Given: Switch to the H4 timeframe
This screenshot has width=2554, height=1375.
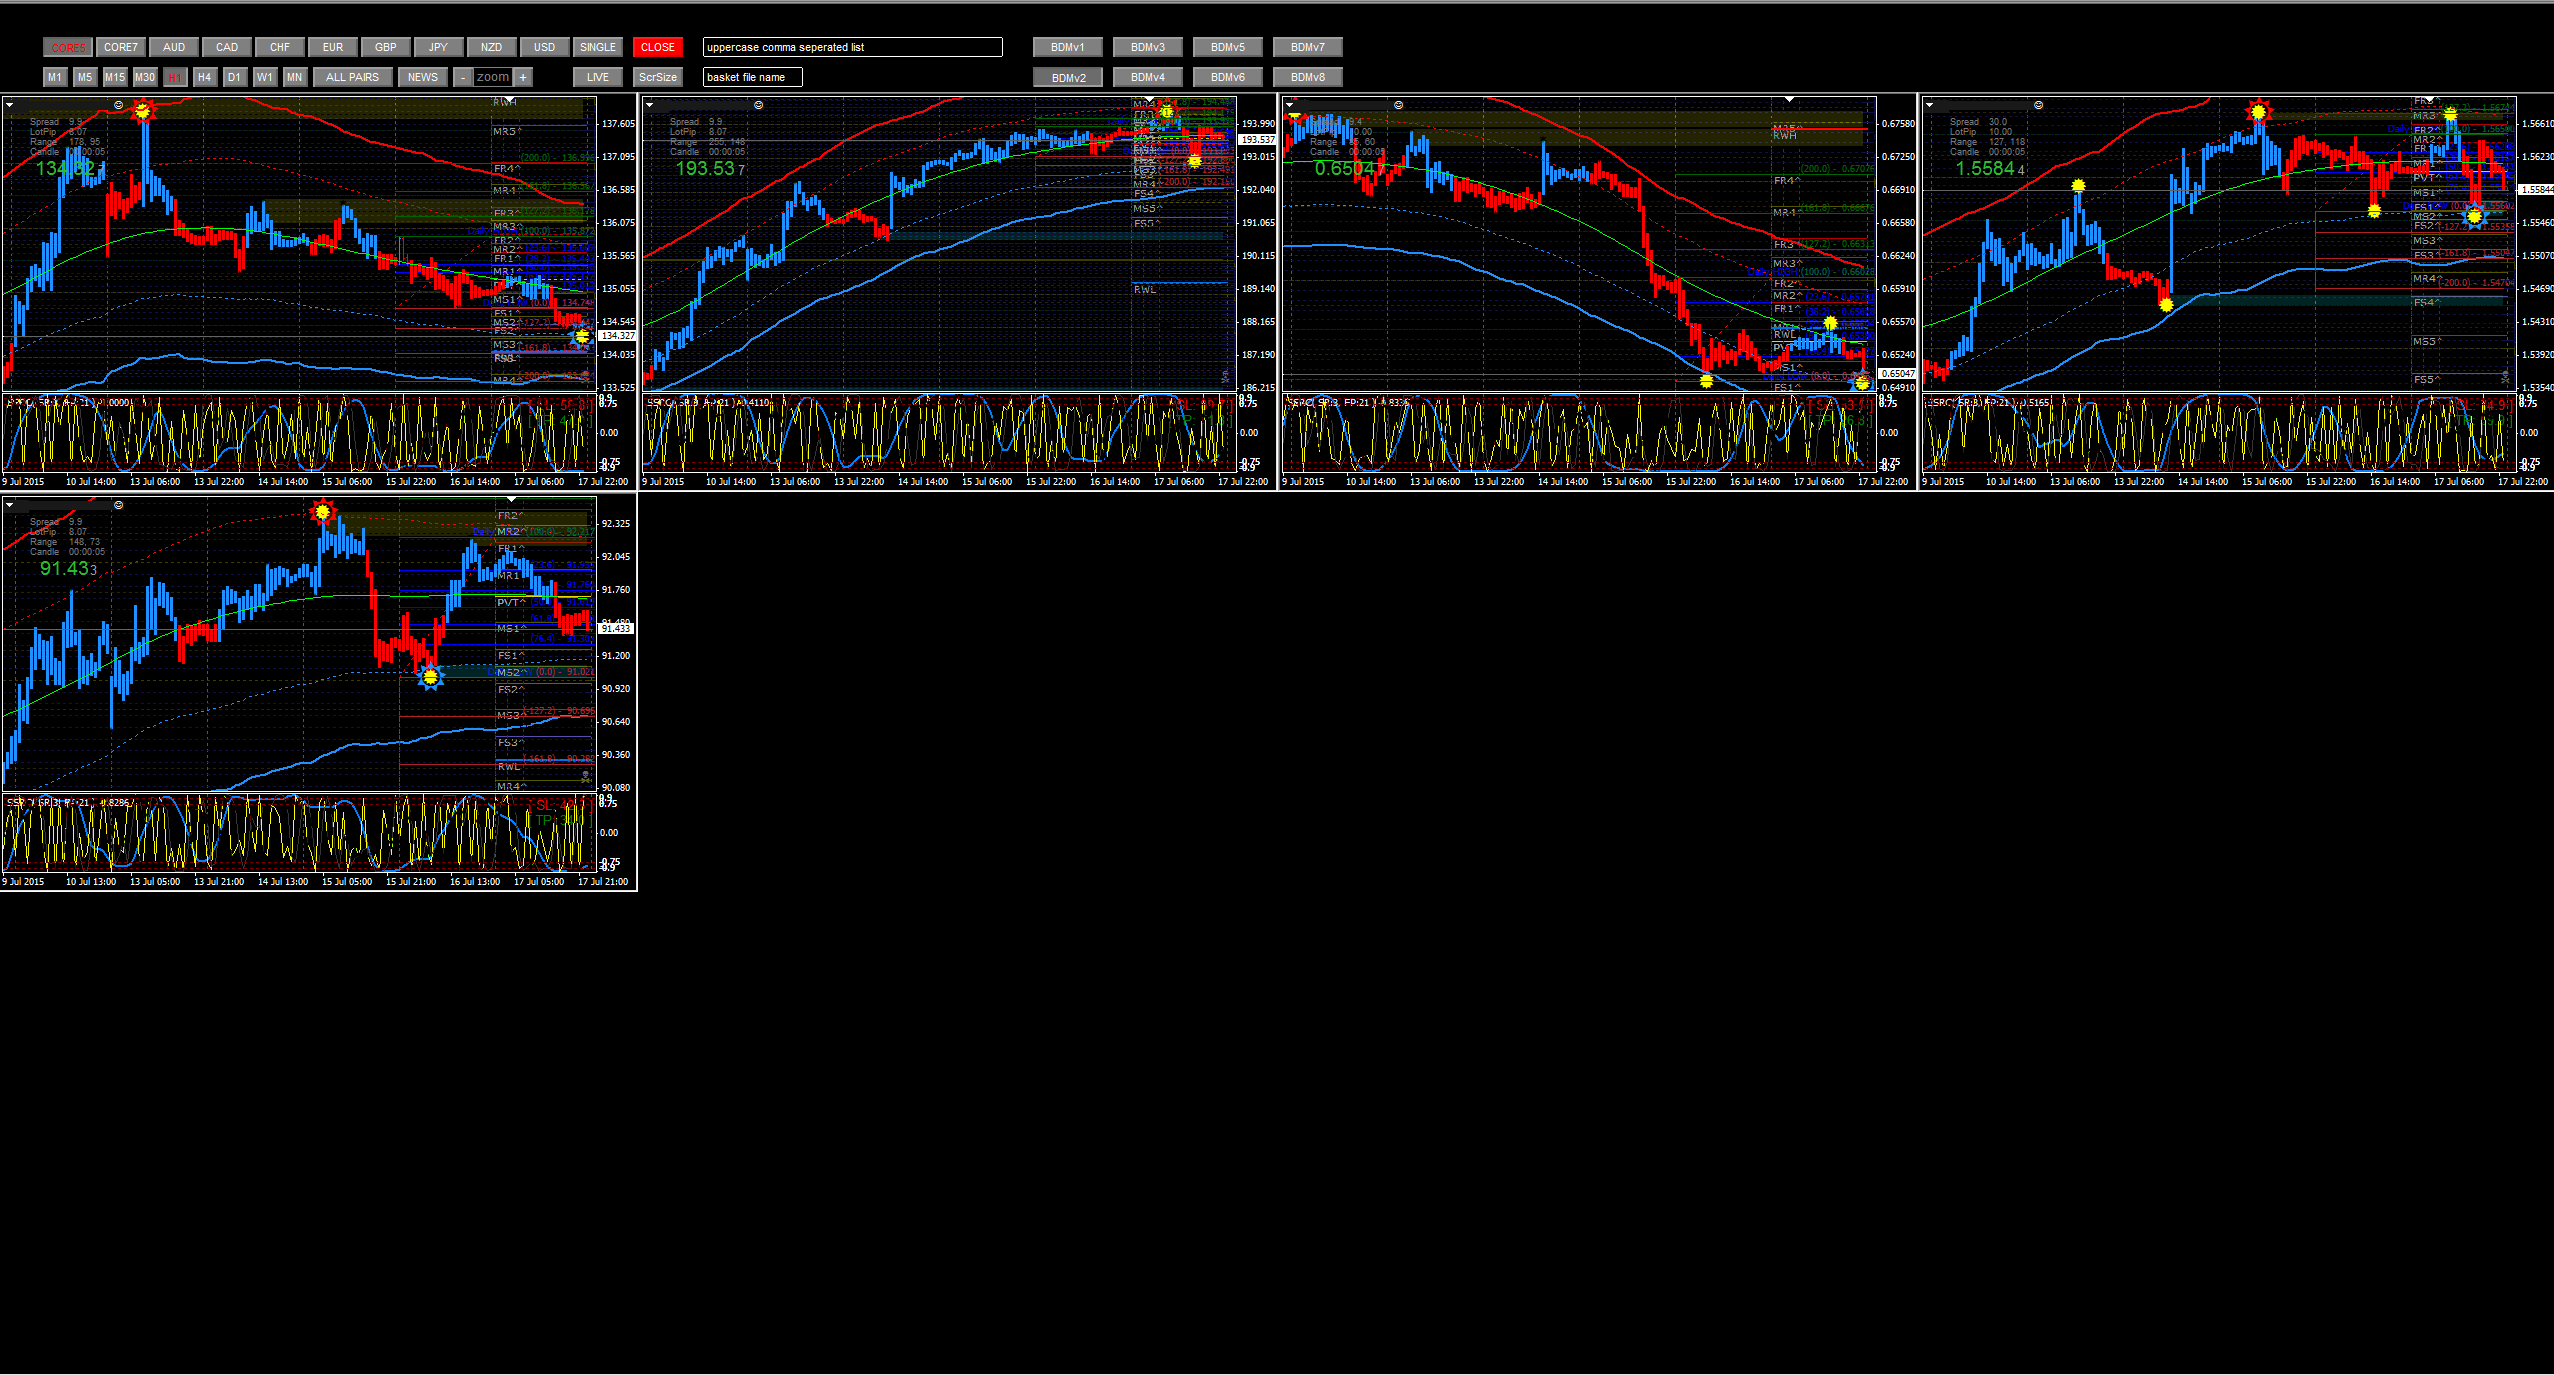Looking at the screenshot, I should tap(205, 77).
